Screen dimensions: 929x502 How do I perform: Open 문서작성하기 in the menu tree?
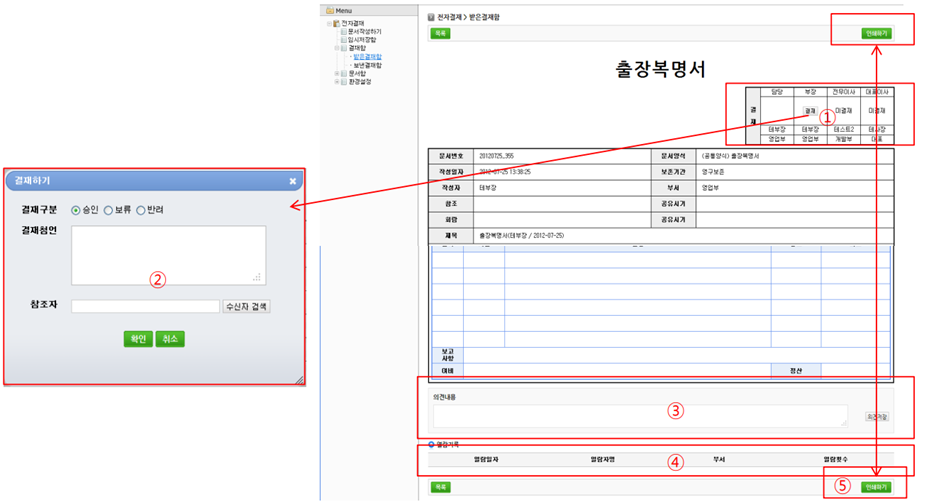(x=365, y=31)
